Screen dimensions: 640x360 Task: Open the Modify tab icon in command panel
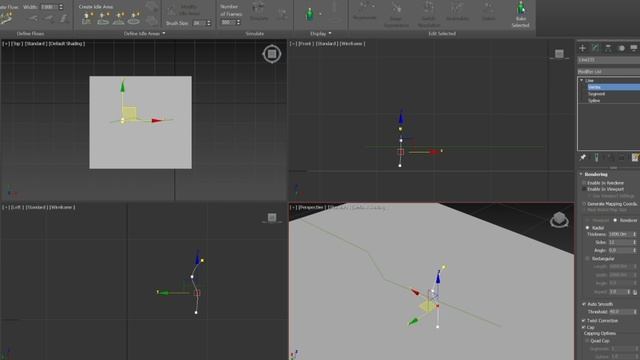tap(596, 48)
